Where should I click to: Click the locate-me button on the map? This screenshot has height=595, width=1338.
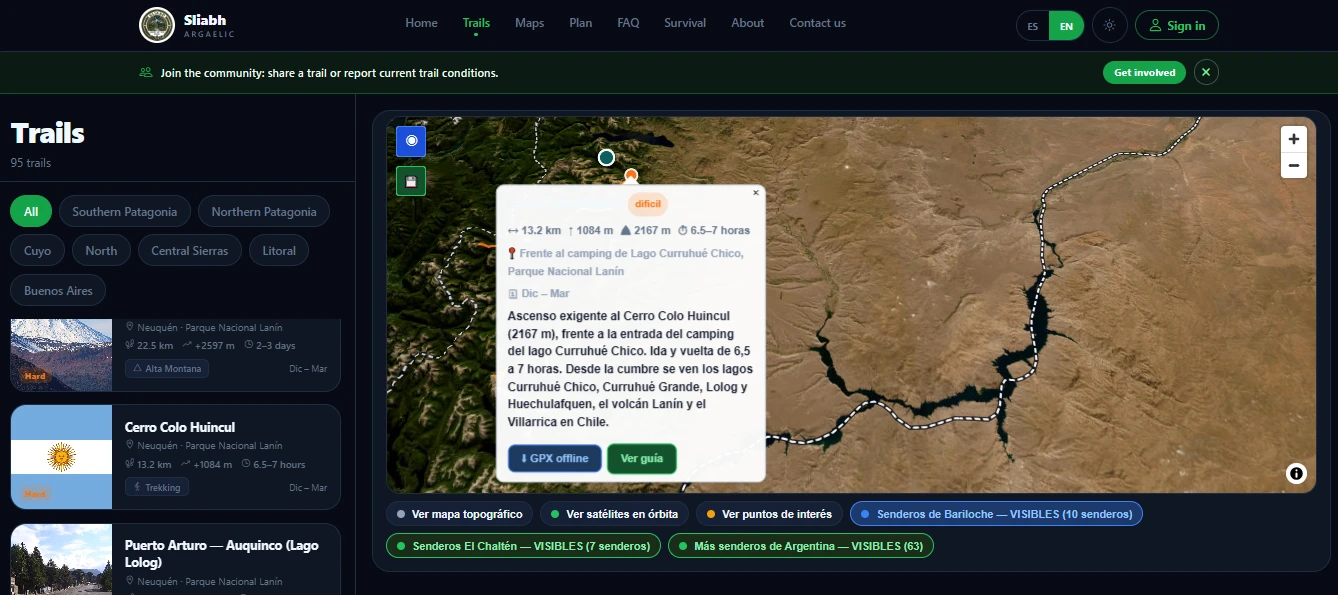point(411,142)
